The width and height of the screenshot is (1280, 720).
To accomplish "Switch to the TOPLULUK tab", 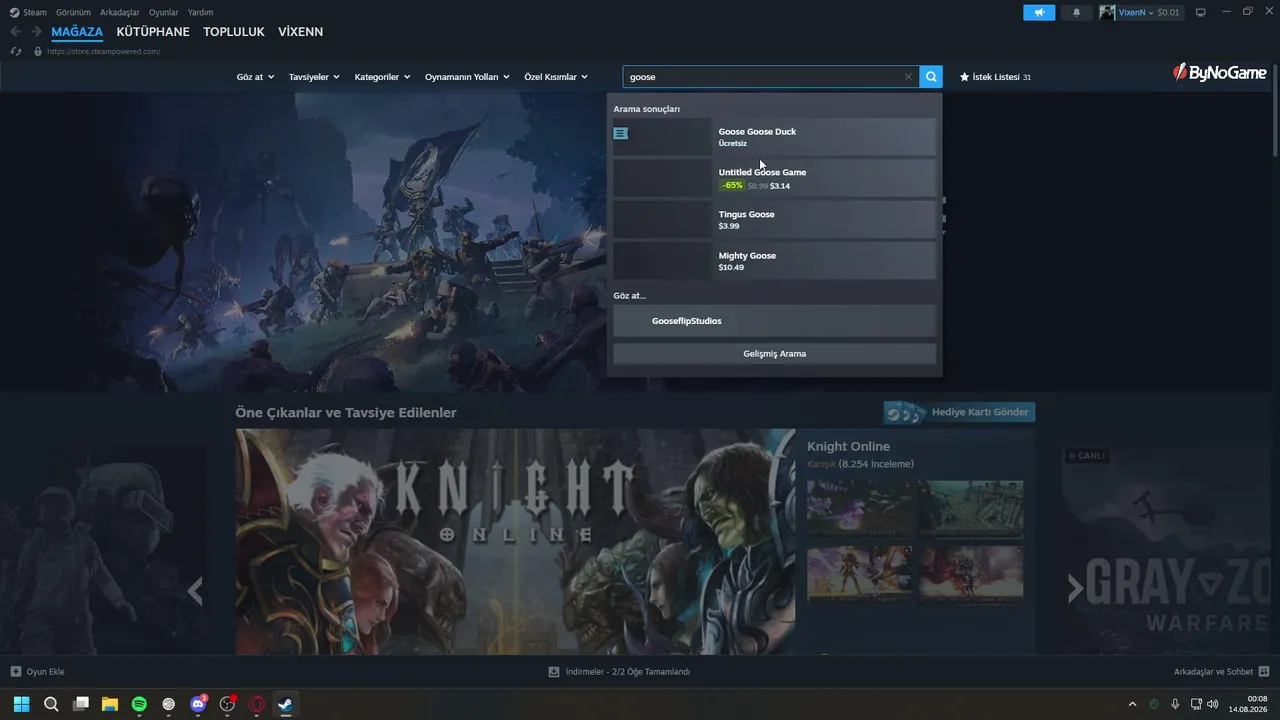I will point(234,32).
